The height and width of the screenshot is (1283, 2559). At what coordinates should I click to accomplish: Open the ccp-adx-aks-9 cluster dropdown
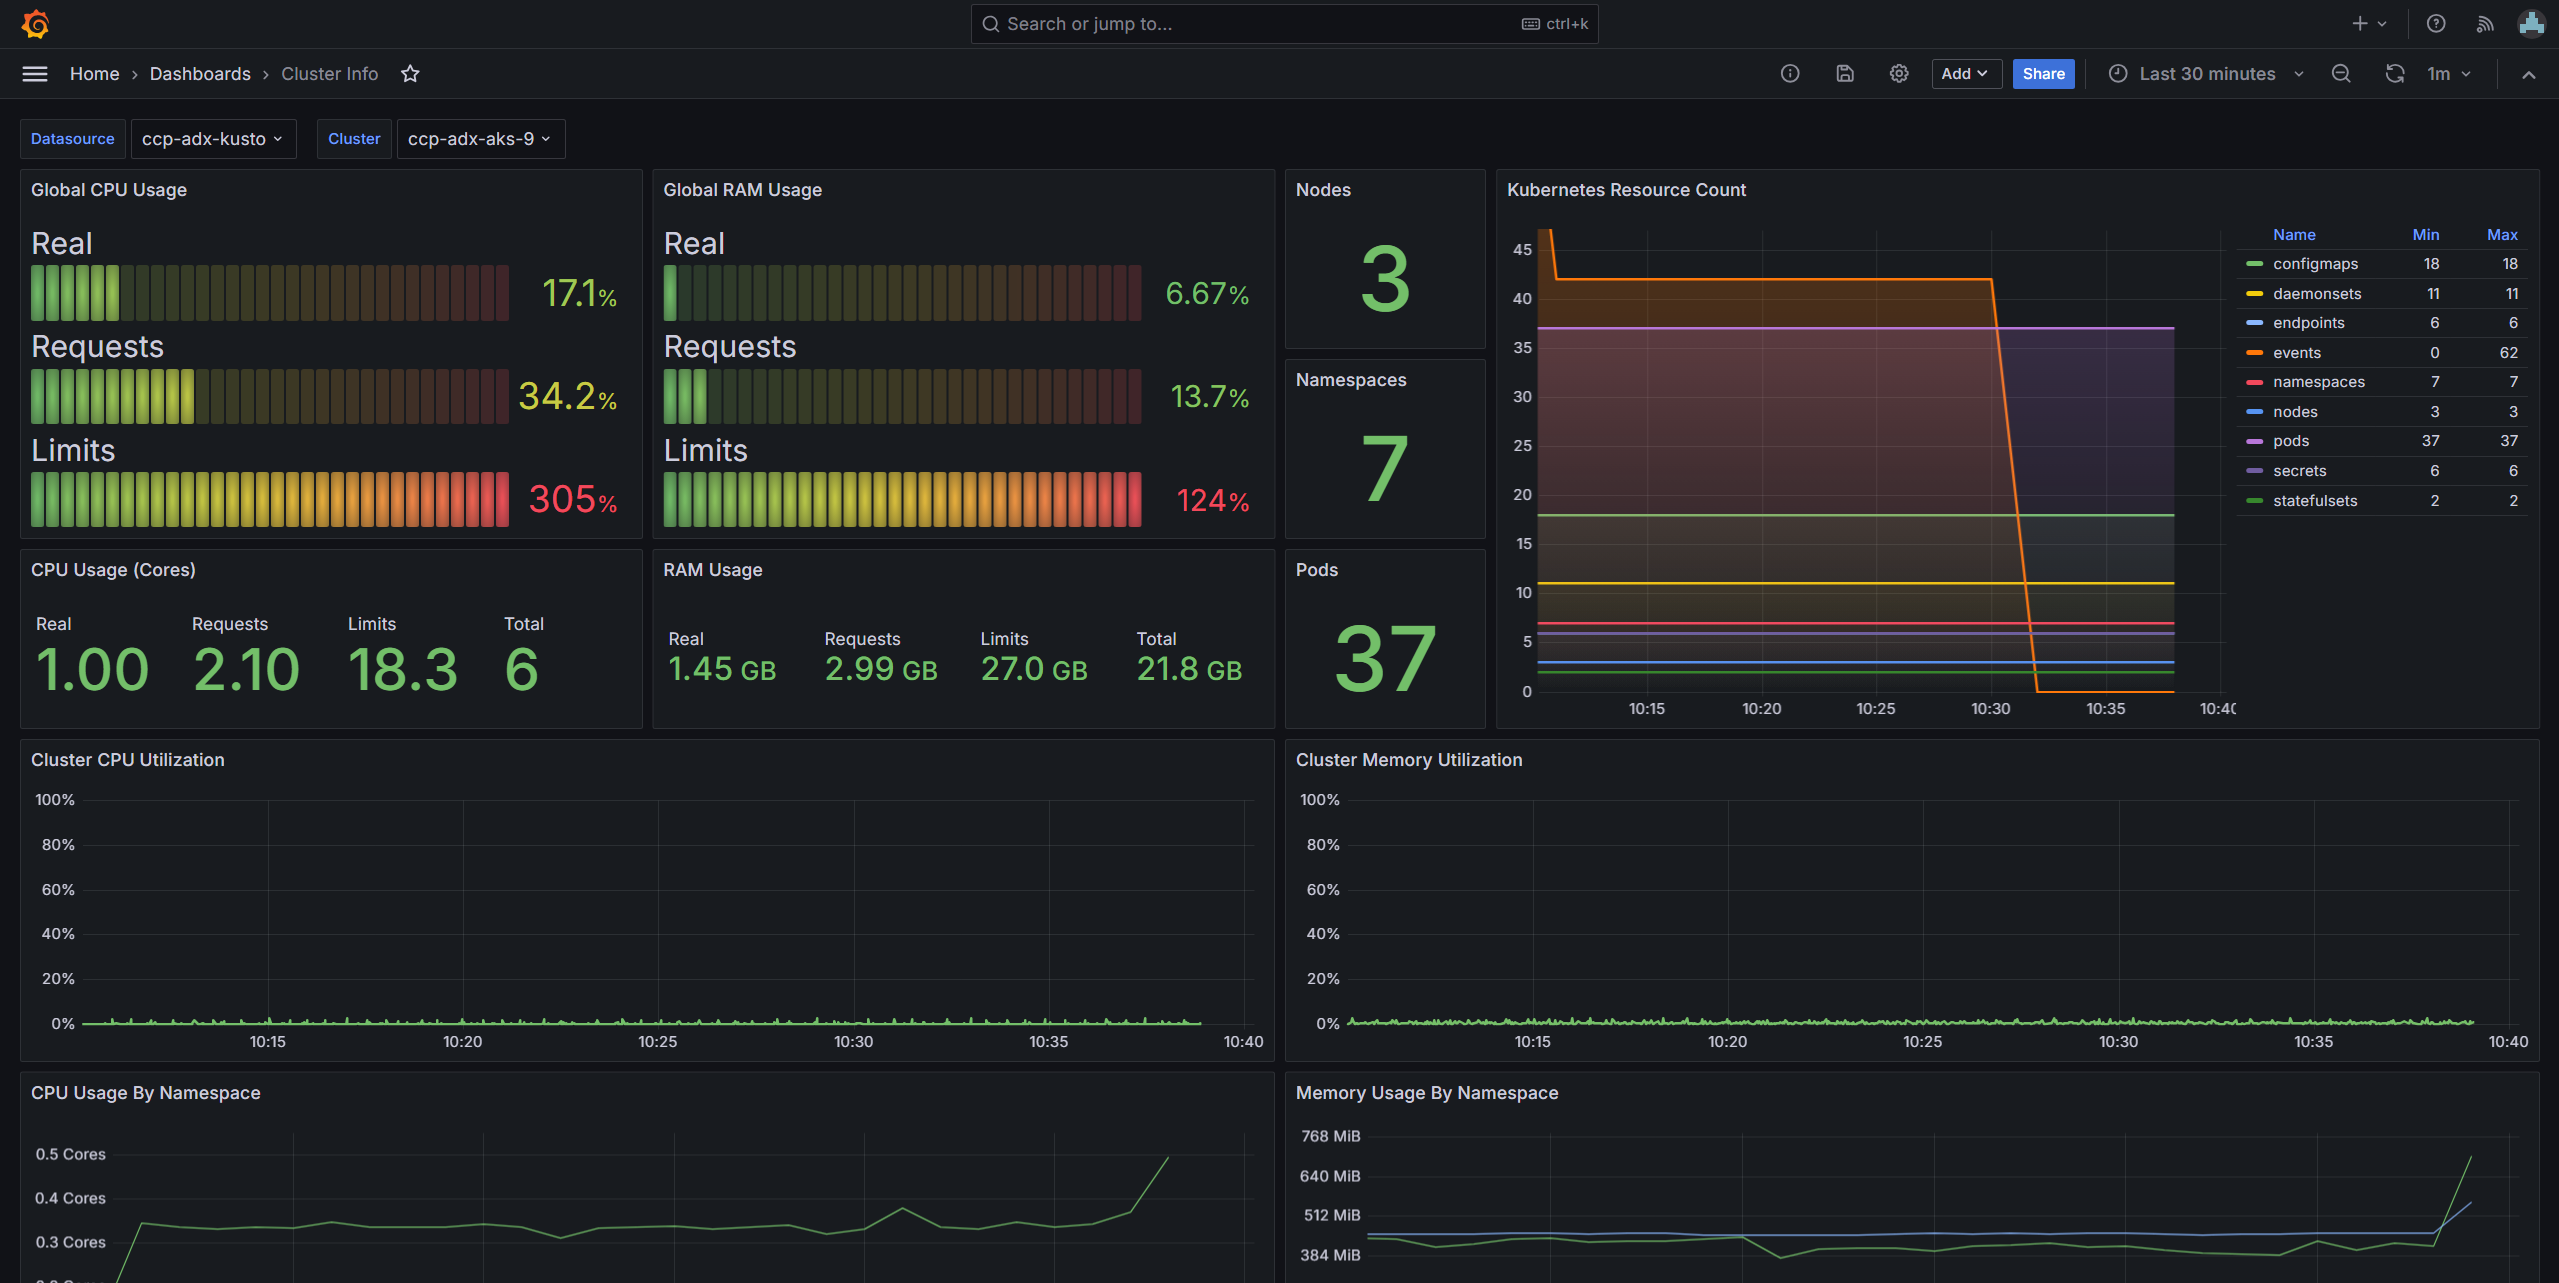click(x=481, y=139)
